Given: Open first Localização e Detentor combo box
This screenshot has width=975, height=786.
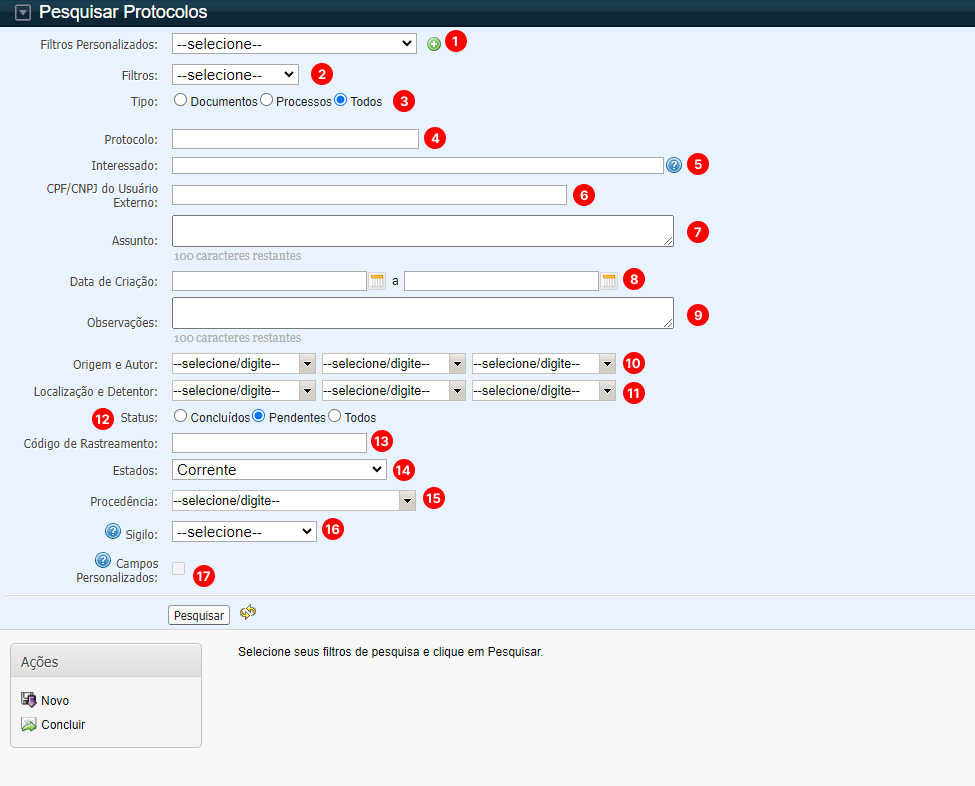Looking at the screenshot, I should pos(244,391).
